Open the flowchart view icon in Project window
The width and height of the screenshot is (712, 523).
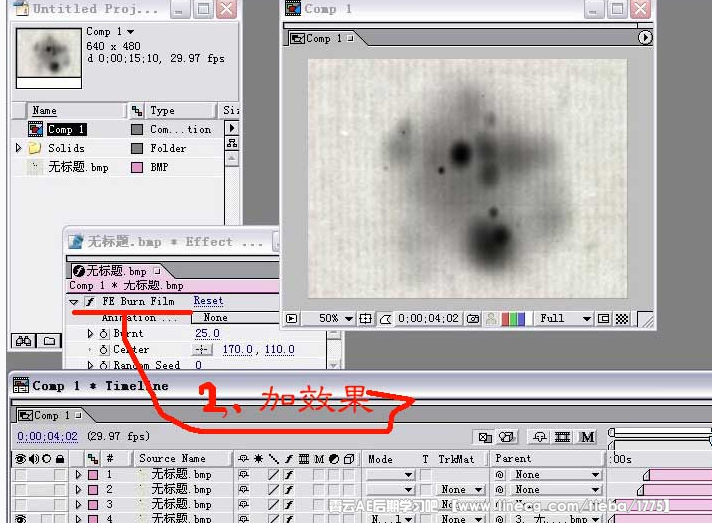[x=232, y=143]
